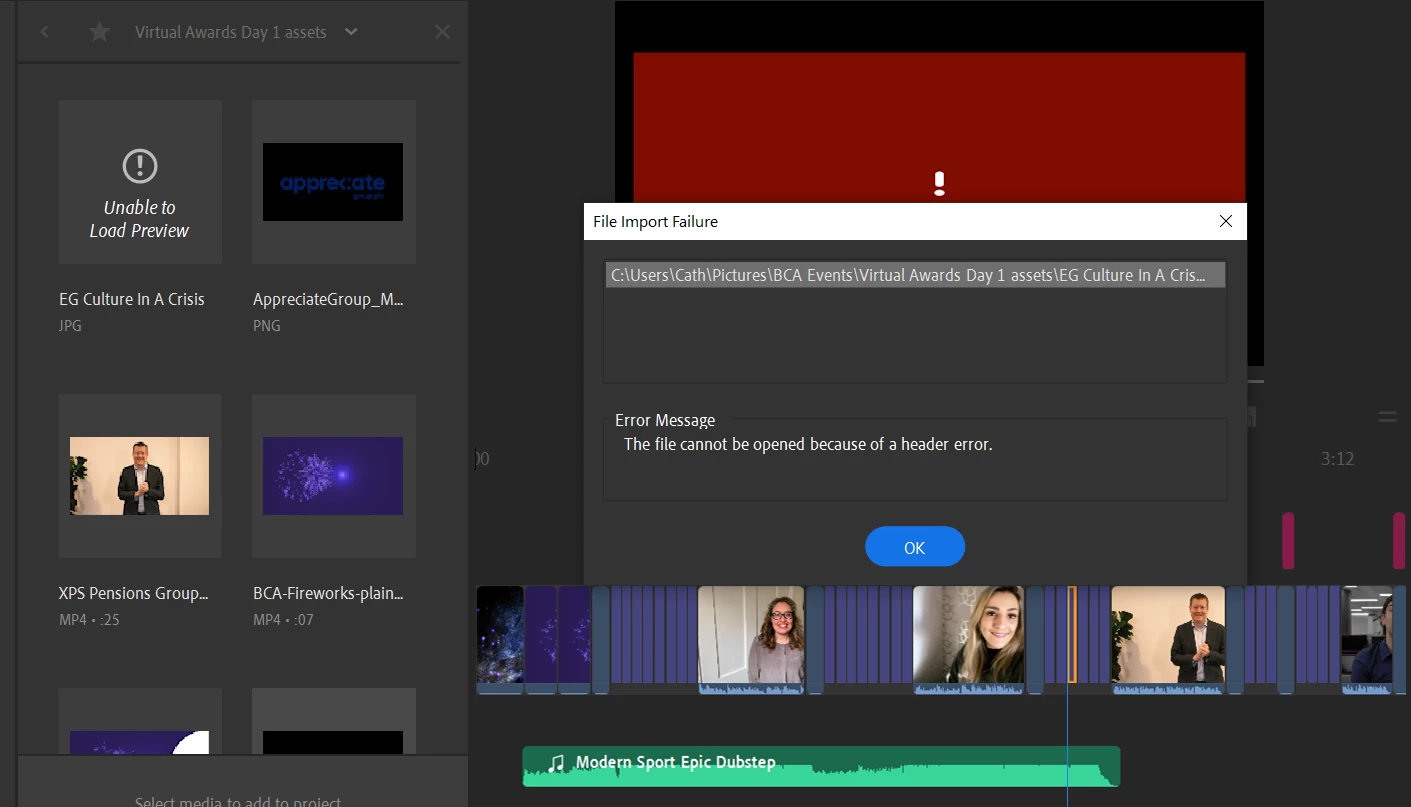Click the Unable to Load Preview warning icon
This screenshot has width=1411, height=807.
(140, 165)
